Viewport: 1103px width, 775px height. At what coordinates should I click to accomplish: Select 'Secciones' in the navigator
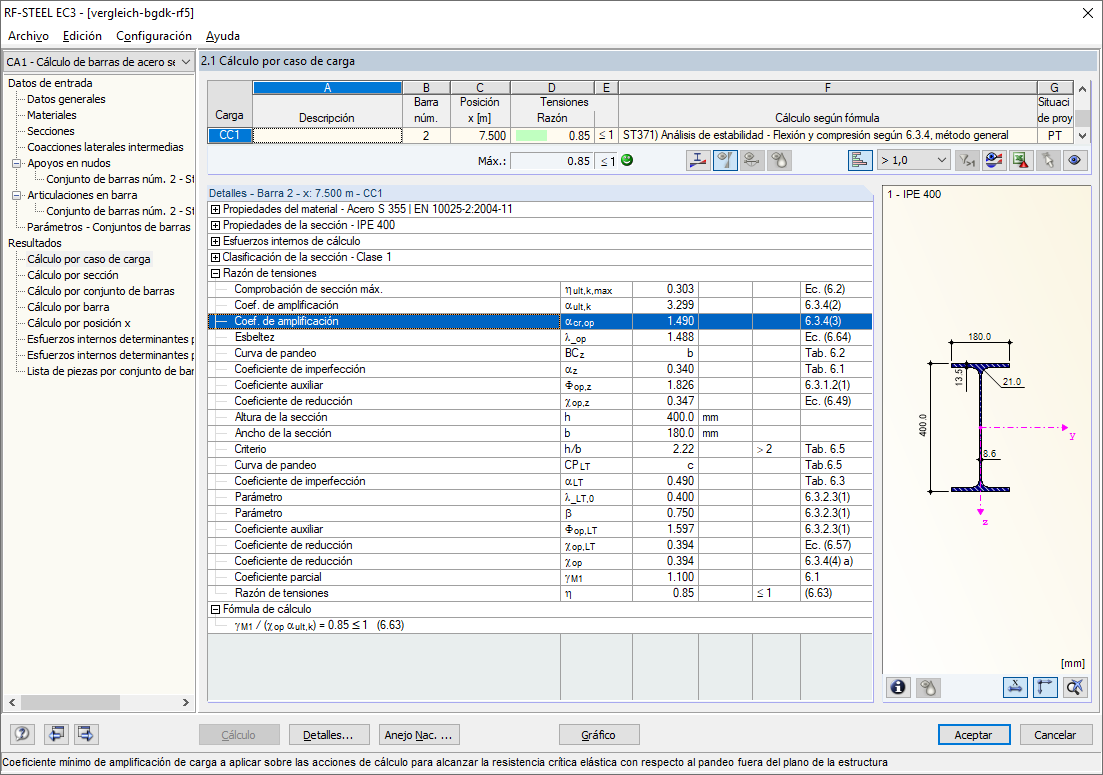click(50, 132)
